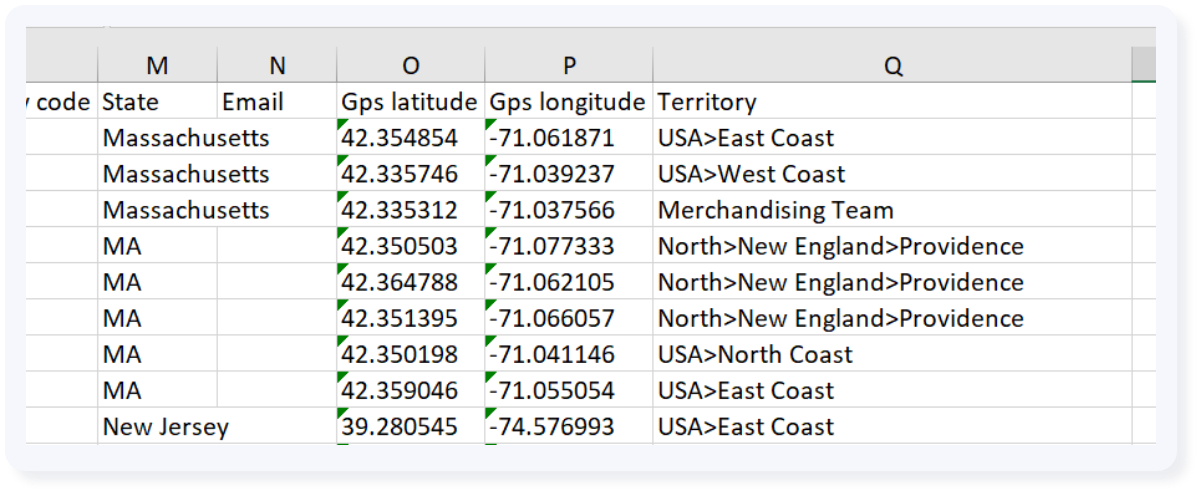Select the USA>West Coast cell
The height and width of the screenshot is (496, 1202).
point(892,174)
